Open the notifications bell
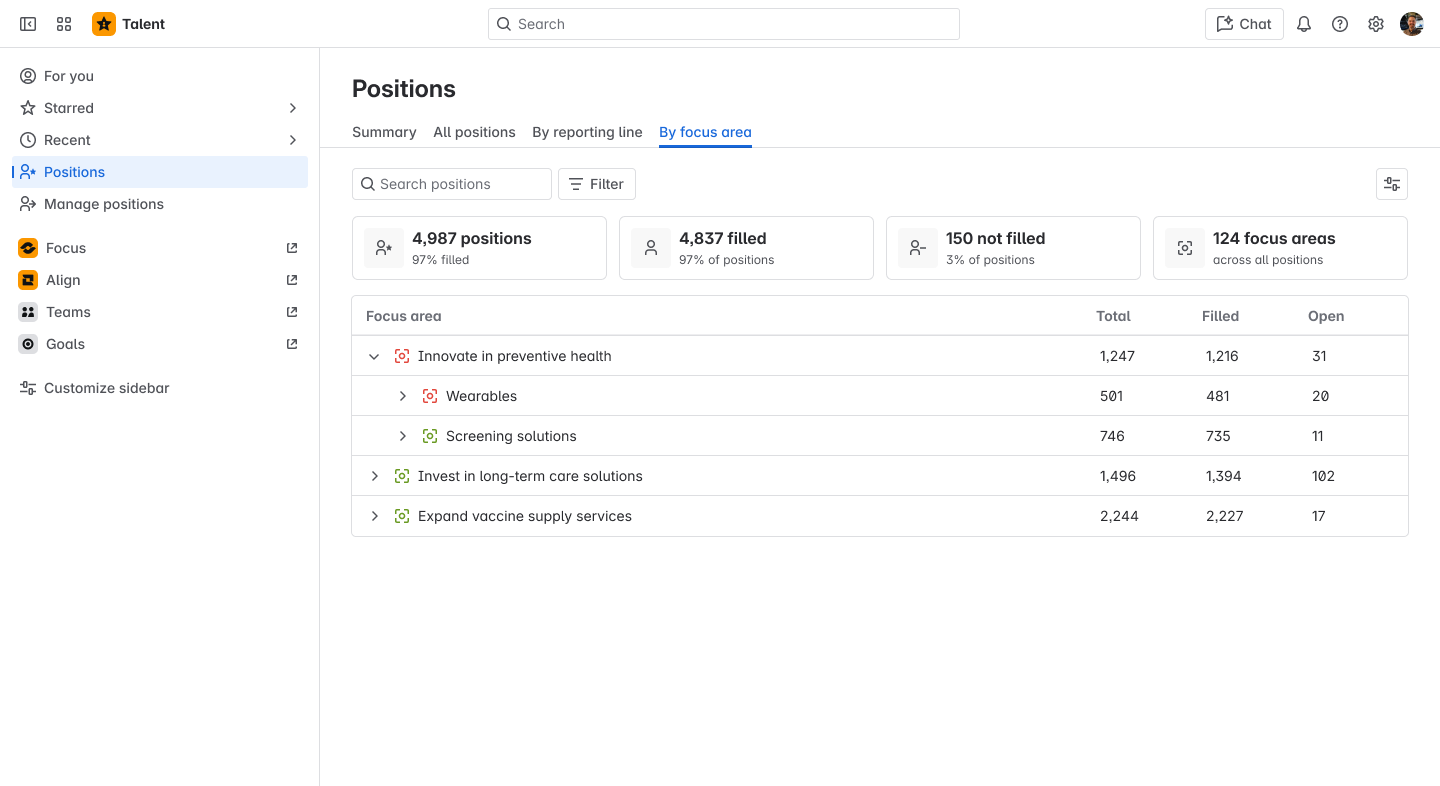The height and width of the screenshot is (786, 1440). tap(1304, 24)
